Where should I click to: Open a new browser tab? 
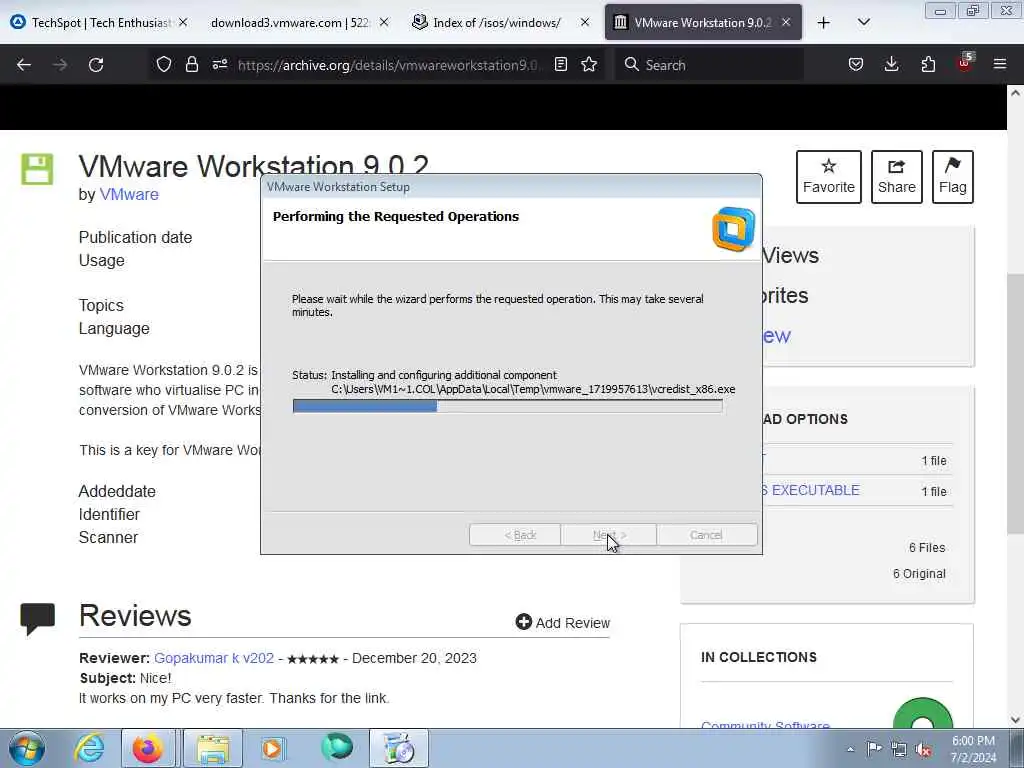pos(824,23)
